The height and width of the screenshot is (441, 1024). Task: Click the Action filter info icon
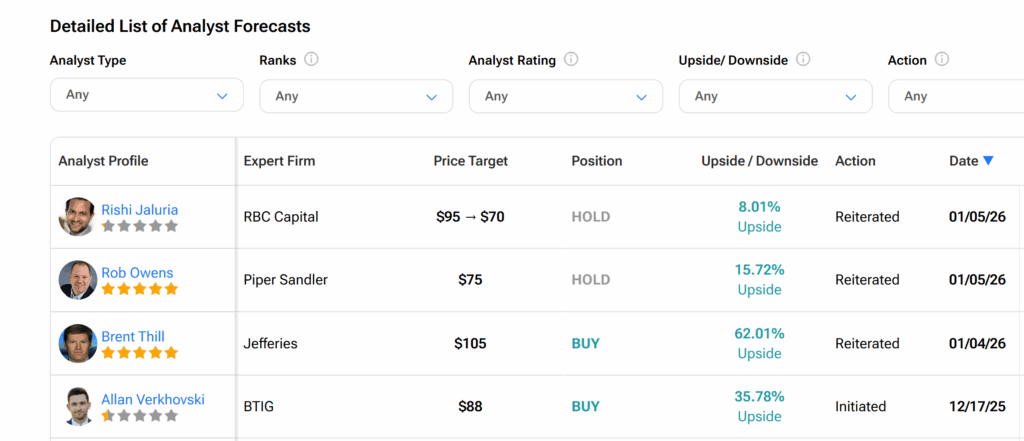pyautogui.click(x=942, y=60)
